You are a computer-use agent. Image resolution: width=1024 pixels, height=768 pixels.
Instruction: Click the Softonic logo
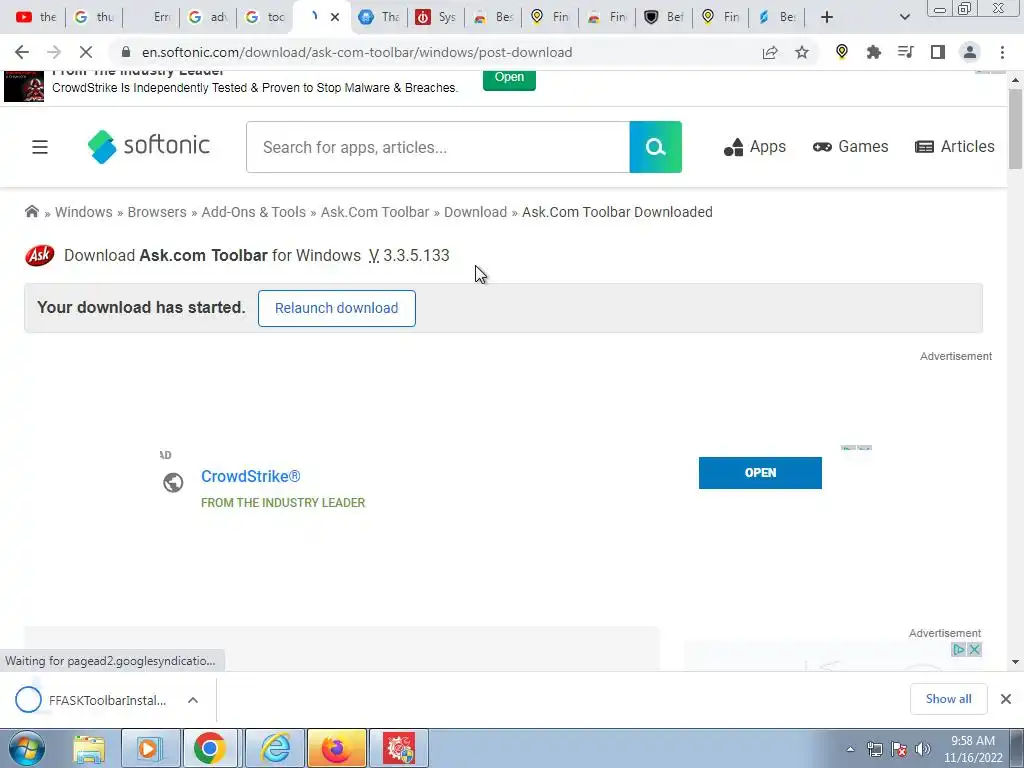coord(149,146)
